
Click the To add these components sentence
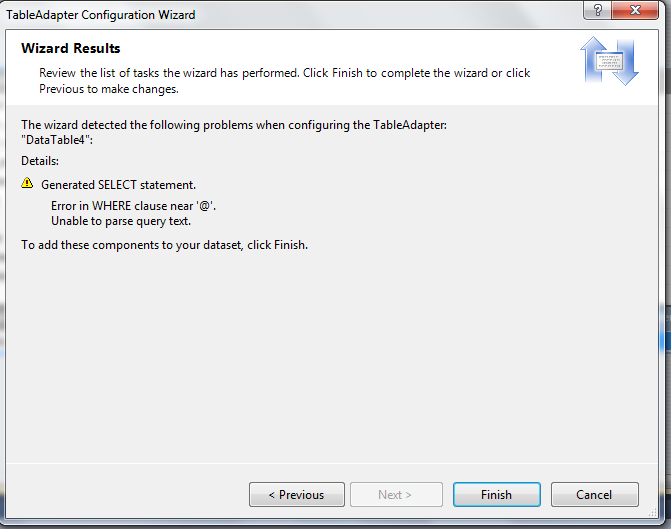[164, 245]
